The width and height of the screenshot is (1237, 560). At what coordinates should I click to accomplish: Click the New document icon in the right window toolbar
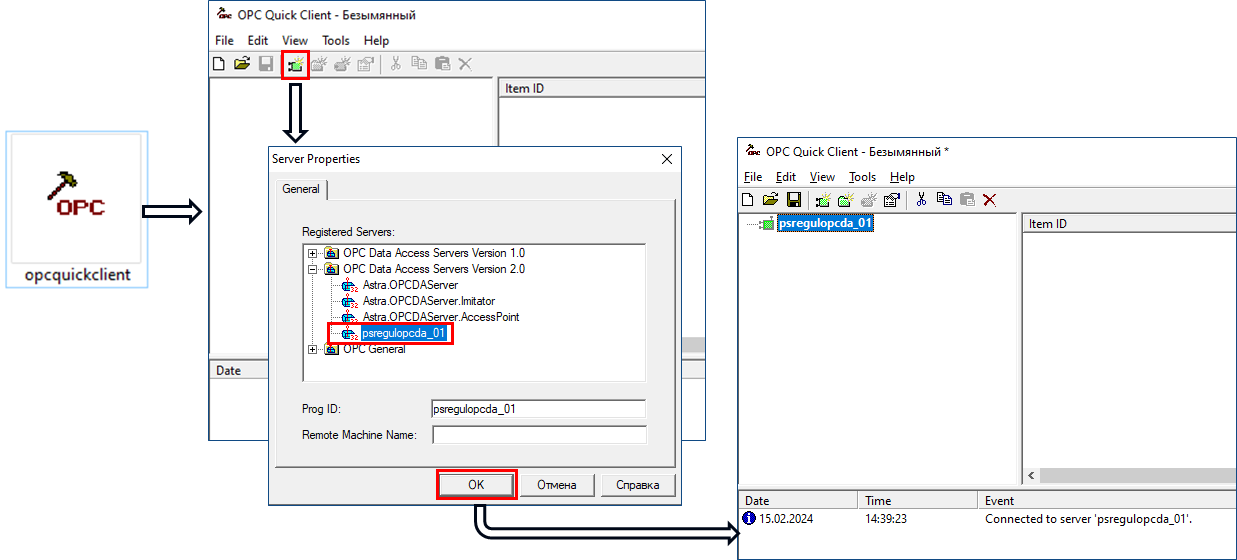pos(748,200)
